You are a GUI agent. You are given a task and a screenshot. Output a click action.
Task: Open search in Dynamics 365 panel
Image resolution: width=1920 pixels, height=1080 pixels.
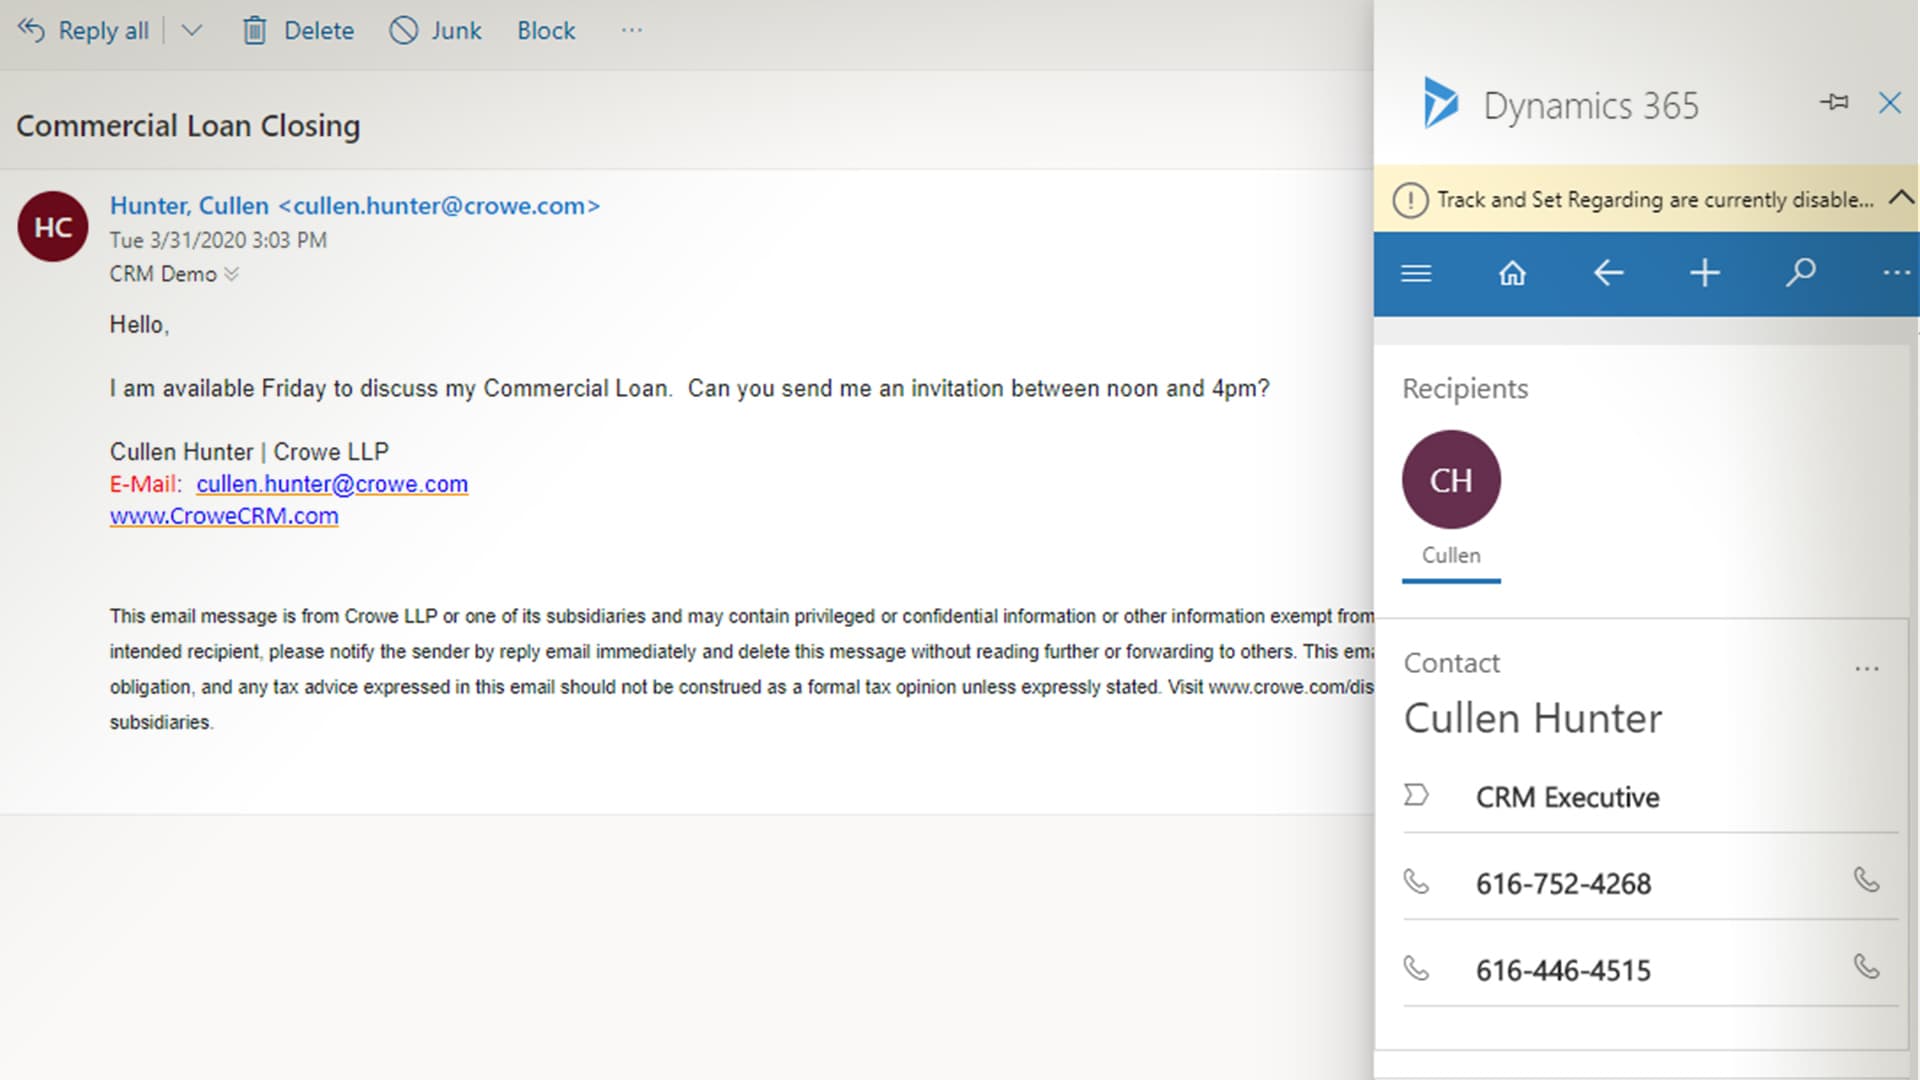(x=1800, y=273)
